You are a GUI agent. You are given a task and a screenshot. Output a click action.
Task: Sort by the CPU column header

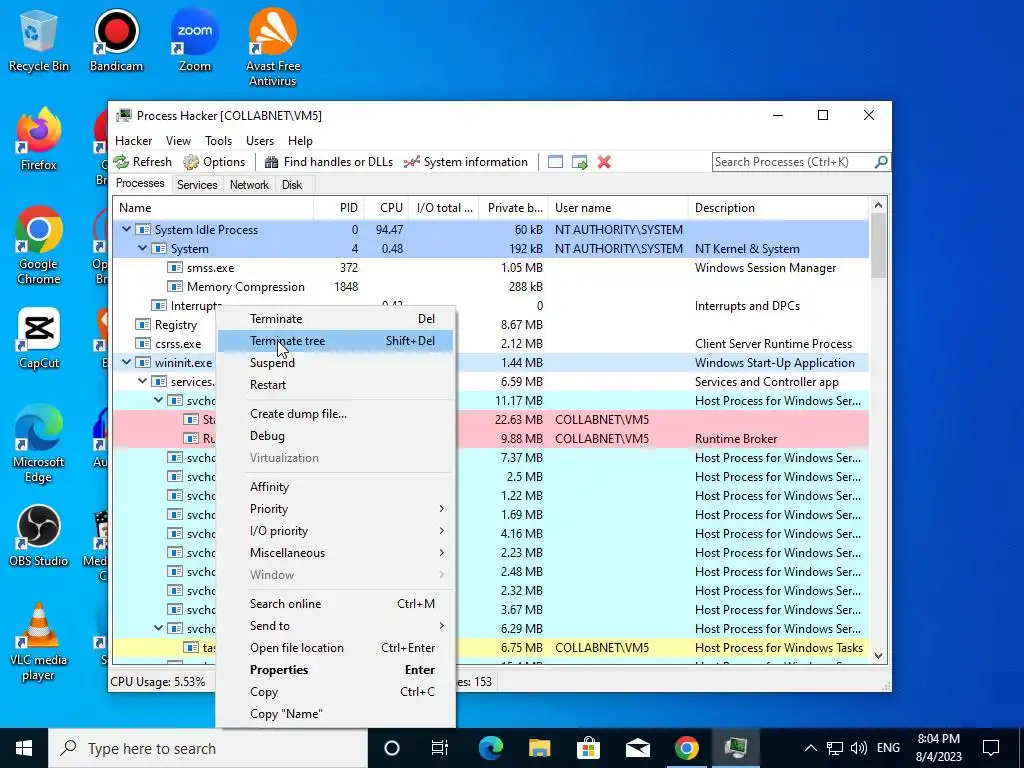click(387, 208)
